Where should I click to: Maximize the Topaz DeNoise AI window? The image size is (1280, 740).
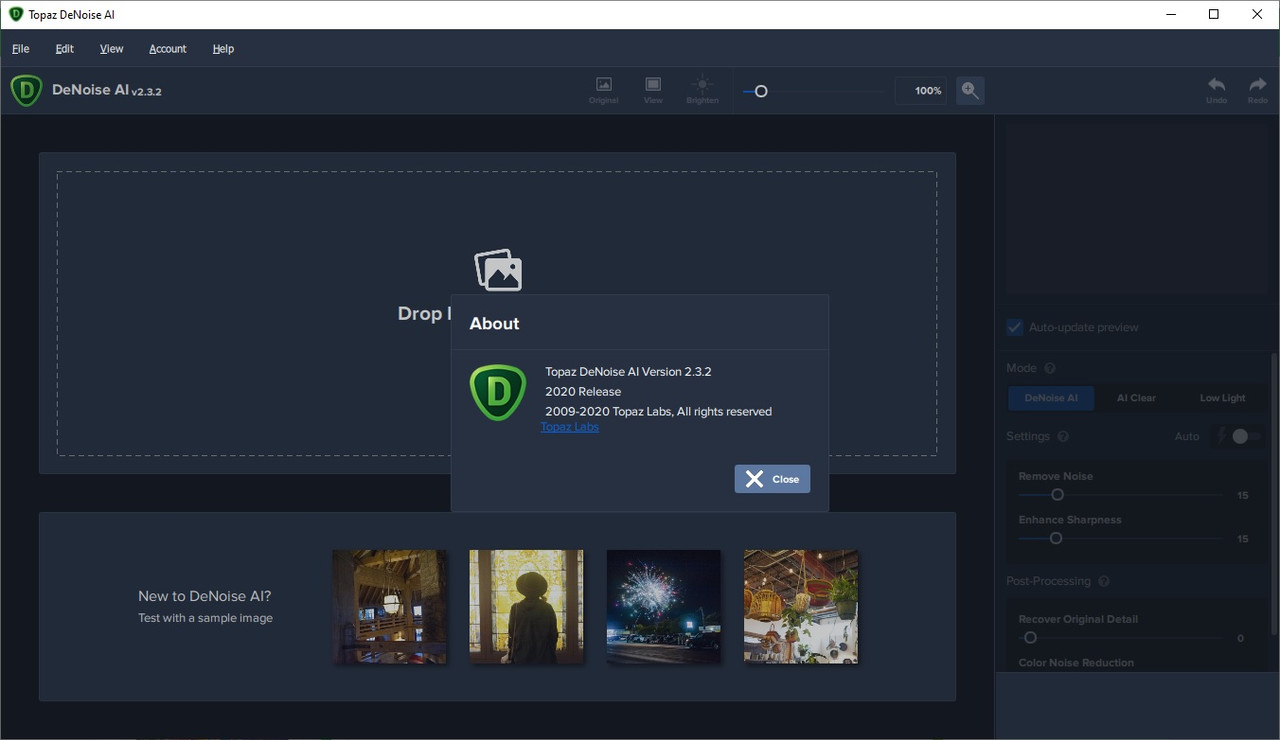pos(1214,14)
